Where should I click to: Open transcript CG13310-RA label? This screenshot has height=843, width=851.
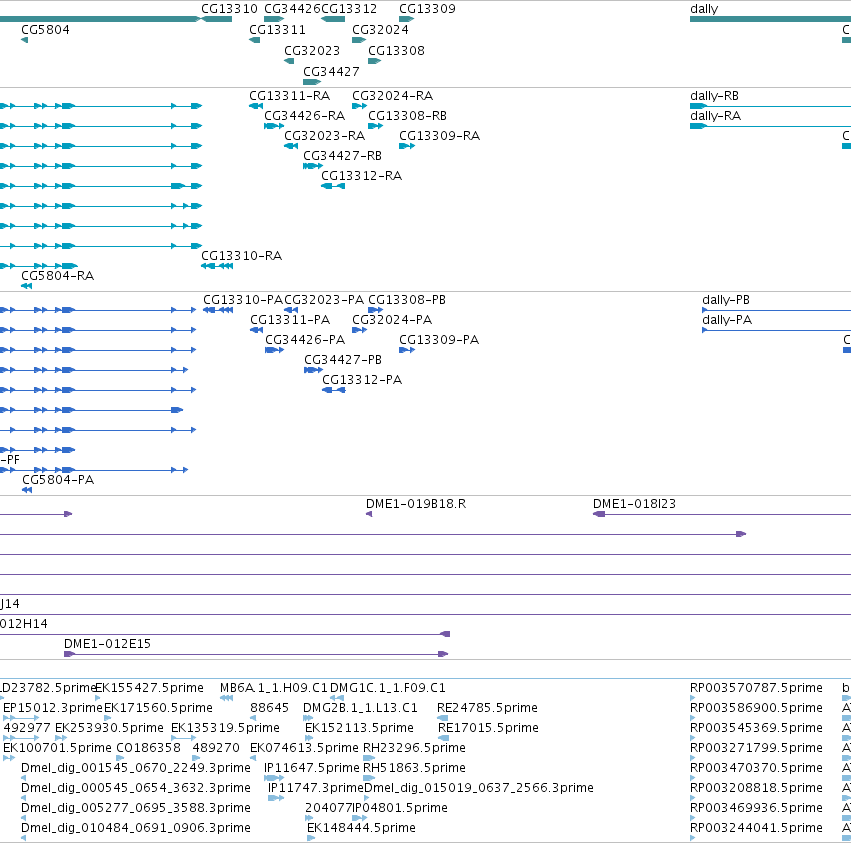click(x=242, y=256)
